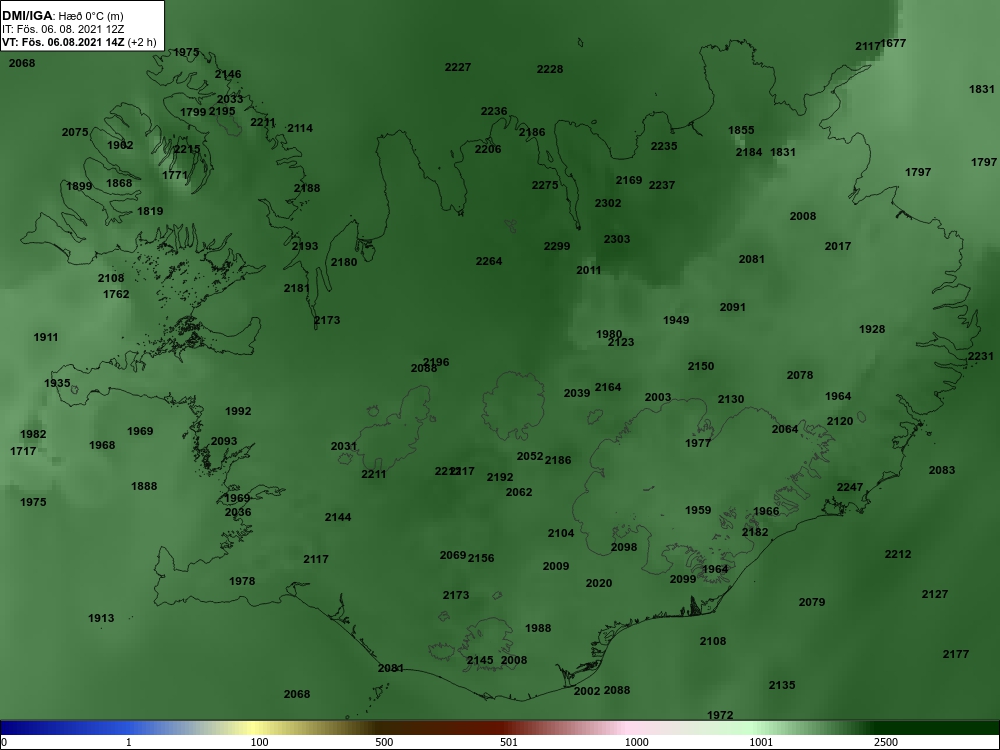
Task: Click the map value 1717
Action: click(23, 451)
